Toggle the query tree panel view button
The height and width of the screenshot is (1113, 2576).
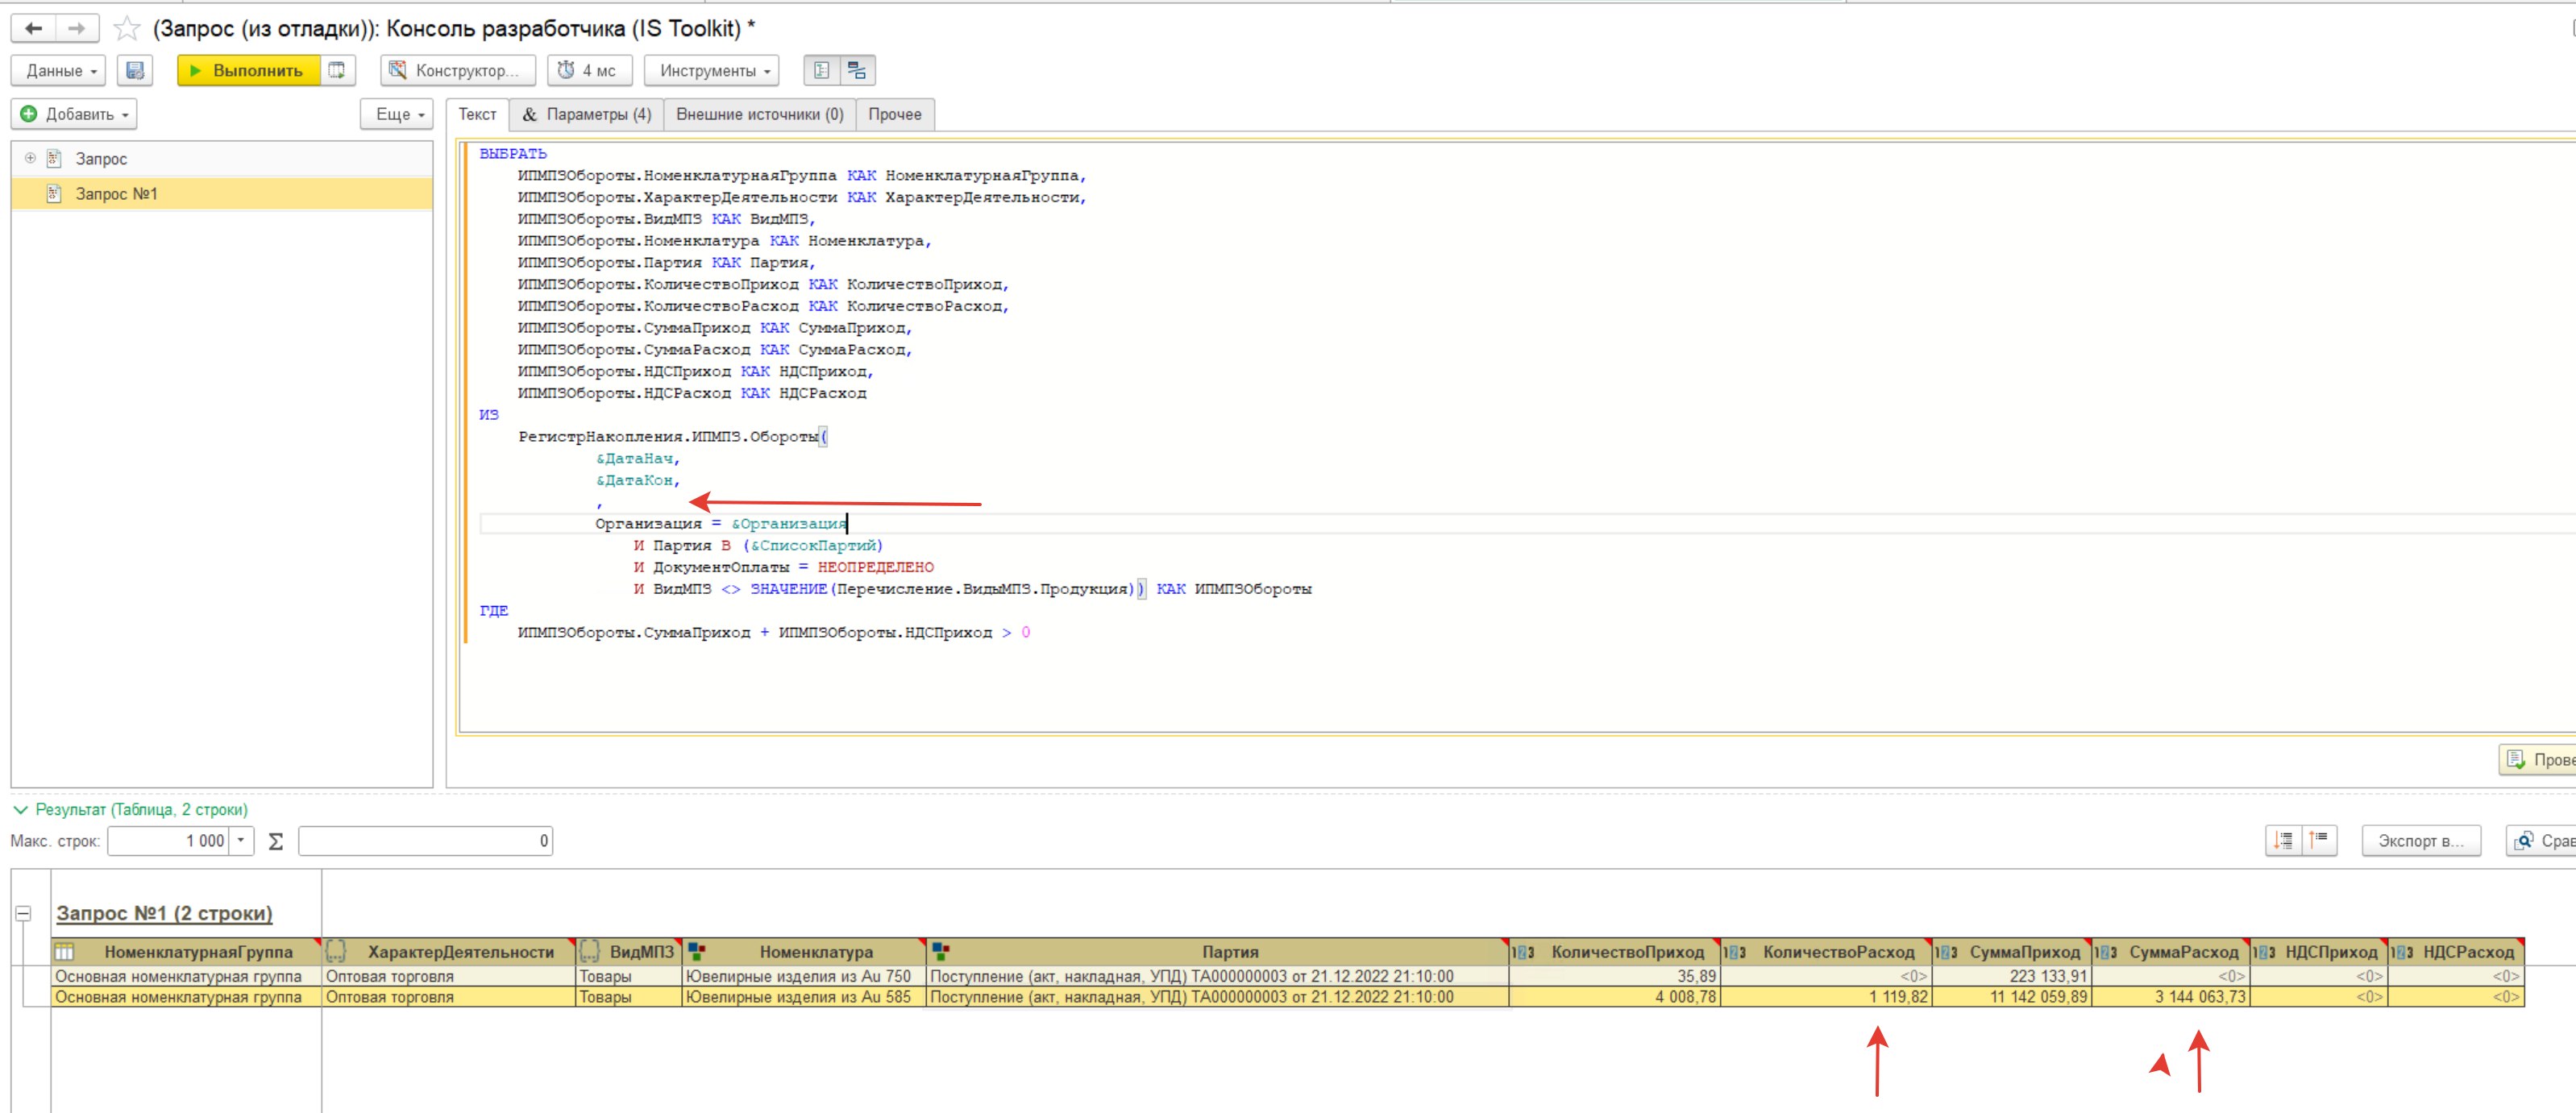point(822,70)
